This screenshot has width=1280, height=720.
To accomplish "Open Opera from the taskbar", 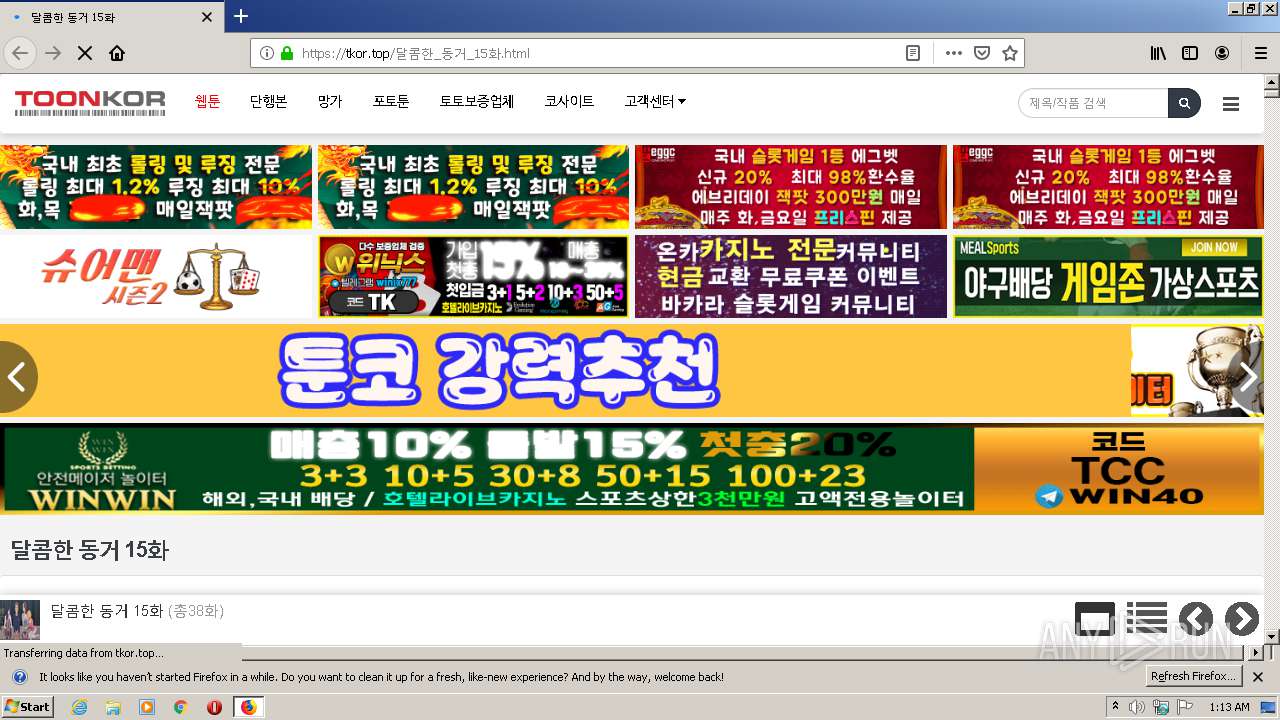I will coord(214,707).
